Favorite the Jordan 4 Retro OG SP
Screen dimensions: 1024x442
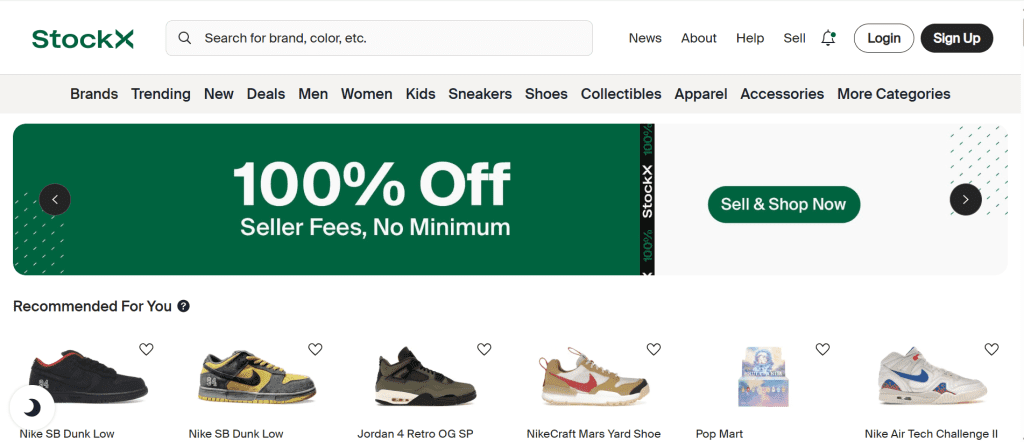point(484,349)
